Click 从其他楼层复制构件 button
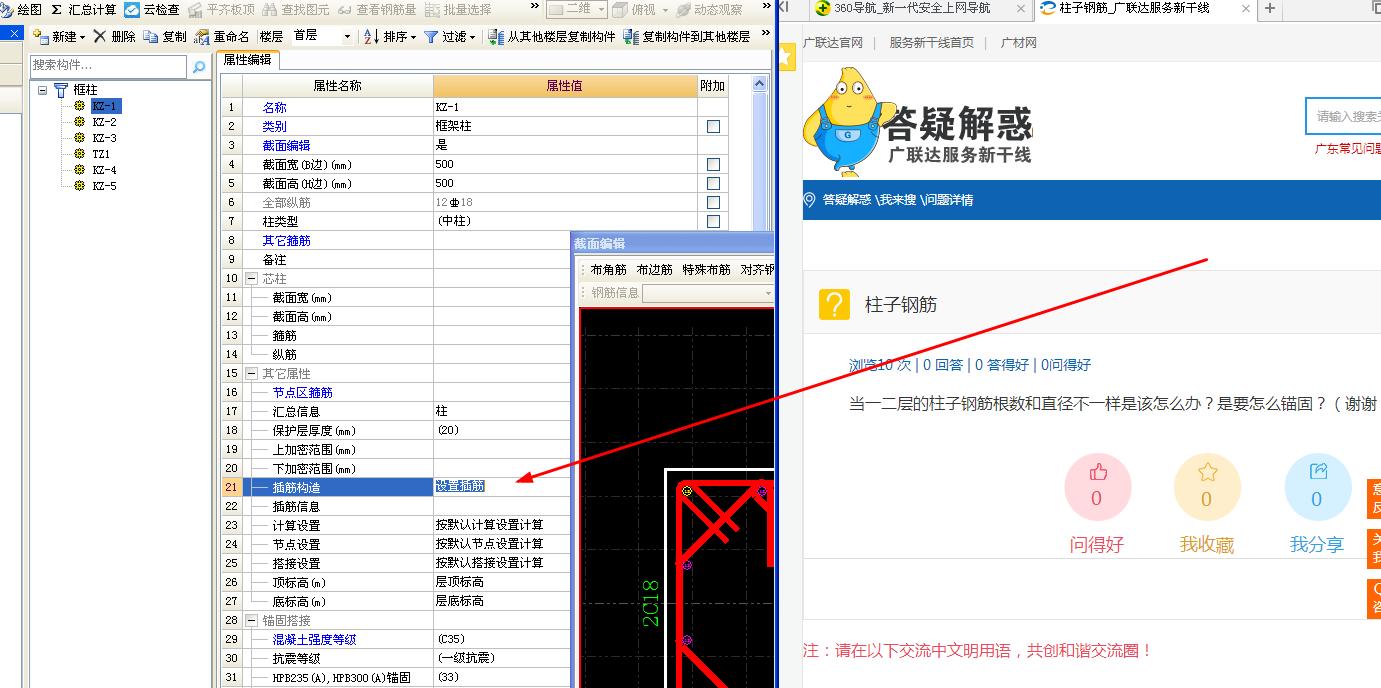The height and width of the screenshot is (688, 1381). point(552,36)
